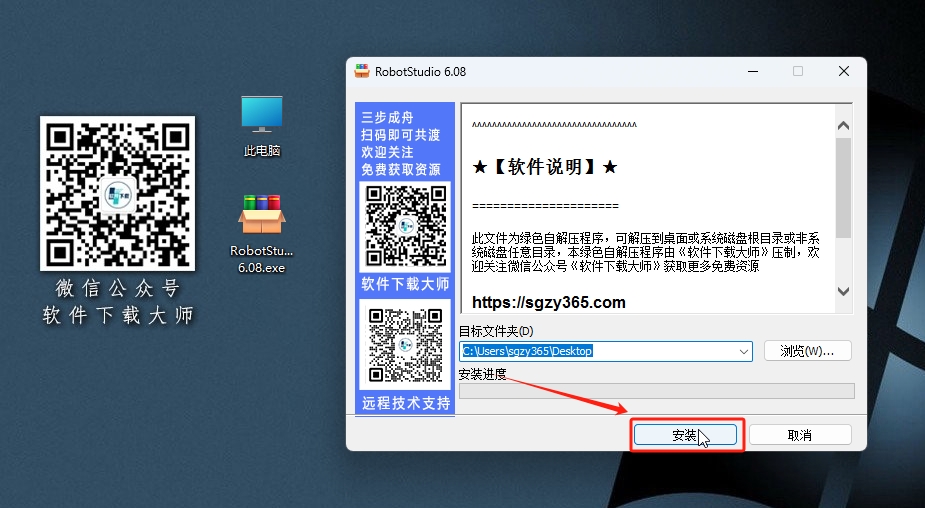Select the RobotStudio 6.08.exe desktop icon
This screenshot has width=925, height=508.
[x=262, y=234]
